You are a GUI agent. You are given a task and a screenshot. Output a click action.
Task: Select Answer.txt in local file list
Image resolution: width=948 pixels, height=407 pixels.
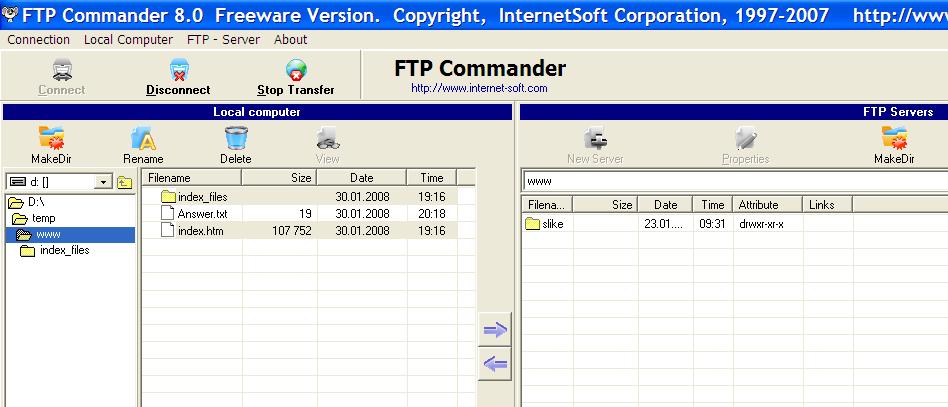point(202,214)
